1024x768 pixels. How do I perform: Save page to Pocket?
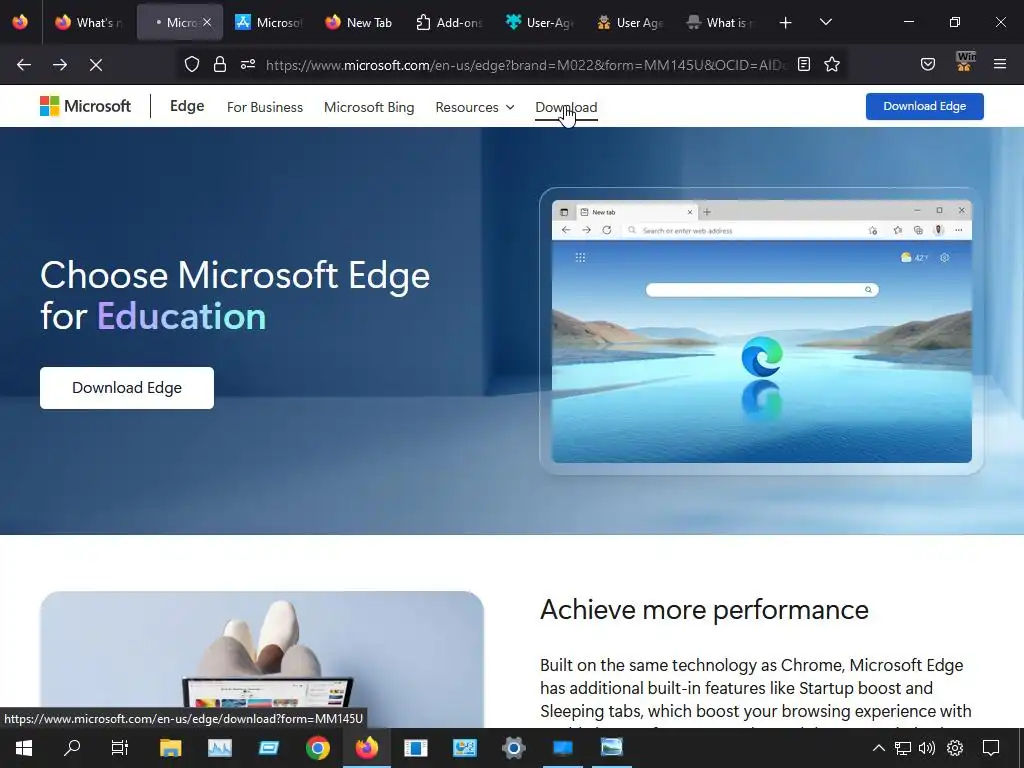[x=928, y=64]
